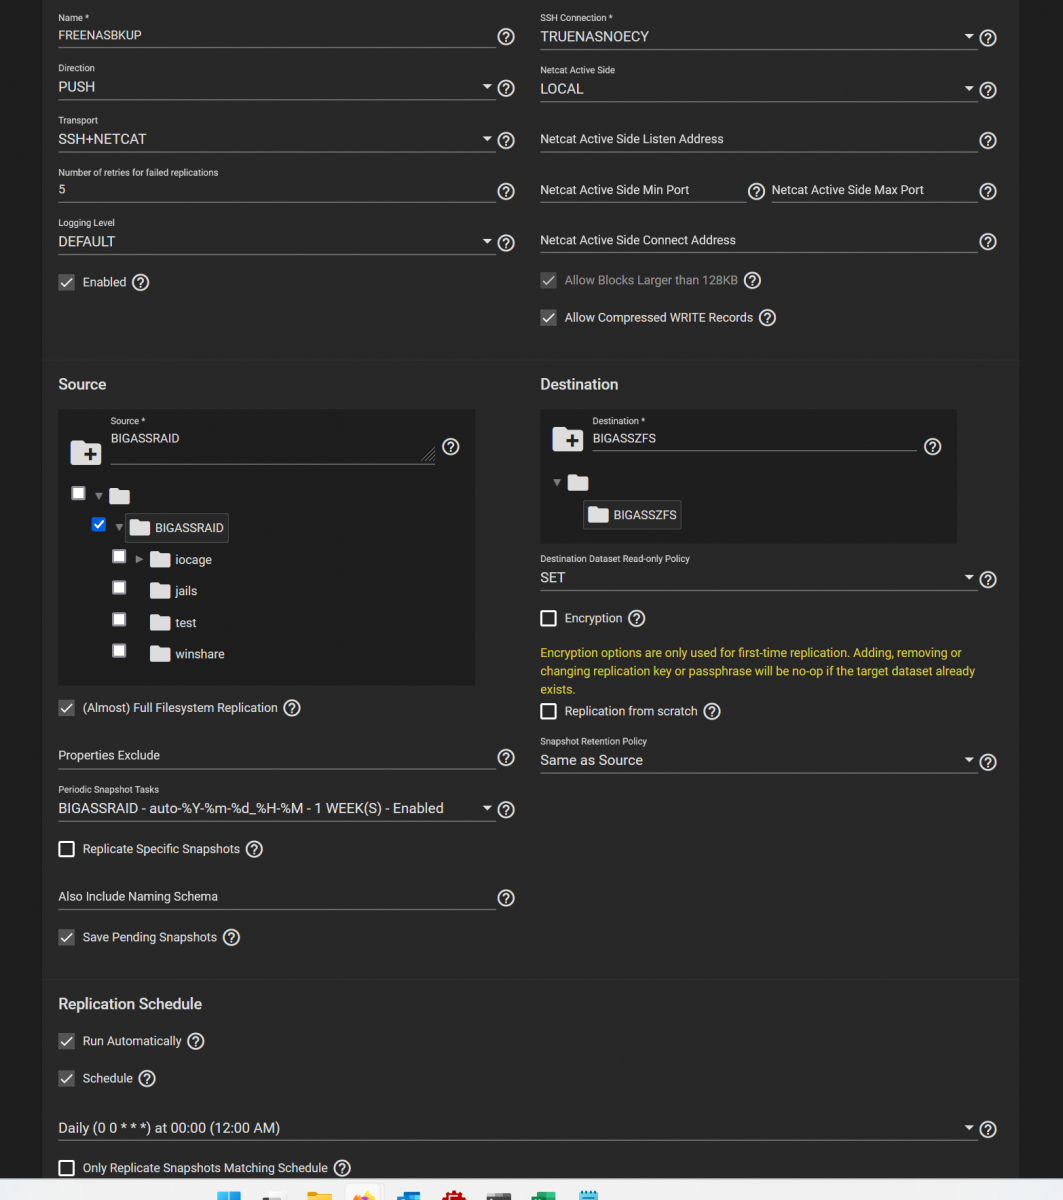1063x1200 pixels.
Task: Click the Properties Exclude input field
Action: 276,756
